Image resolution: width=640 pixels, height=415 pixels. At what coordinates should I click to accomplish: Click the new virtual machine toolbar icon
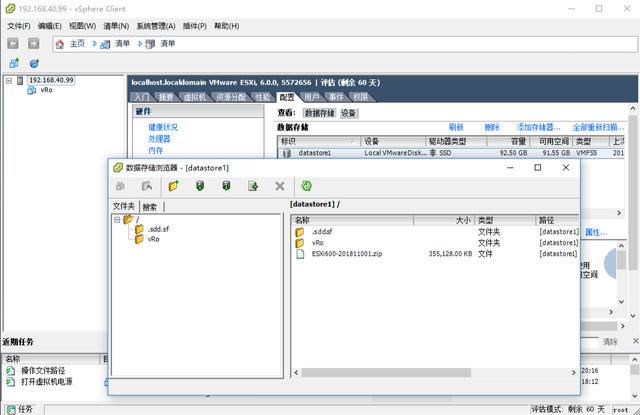pyautogui.click(x=14, y=63)
